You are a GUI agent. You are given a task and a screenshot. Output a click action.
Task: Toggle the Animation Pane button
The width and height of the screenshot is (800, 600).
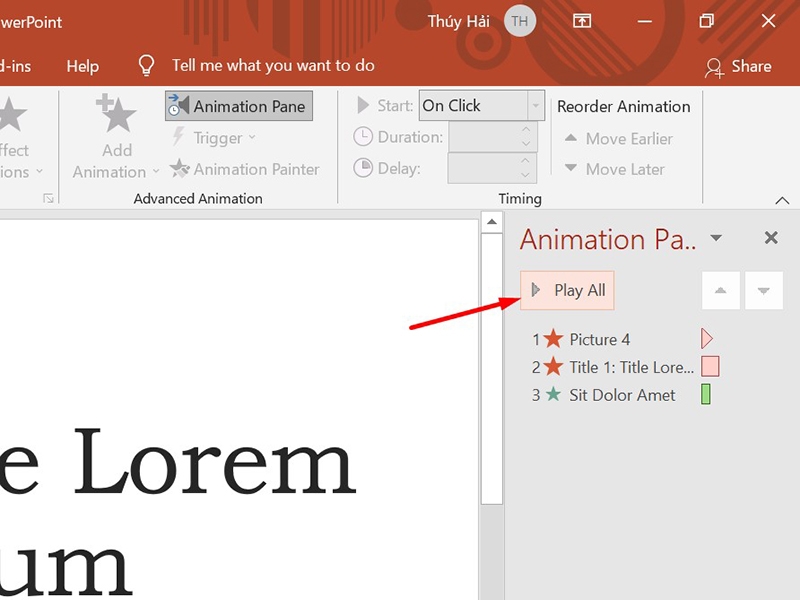pyautogui.click(x=239, y=106)
